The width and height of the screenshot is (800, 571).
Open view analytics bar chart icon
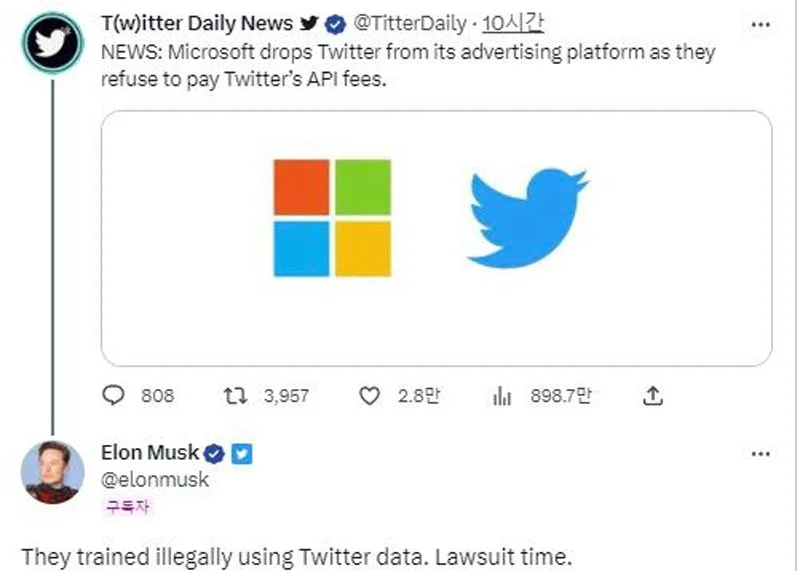[x=503, y=396]
